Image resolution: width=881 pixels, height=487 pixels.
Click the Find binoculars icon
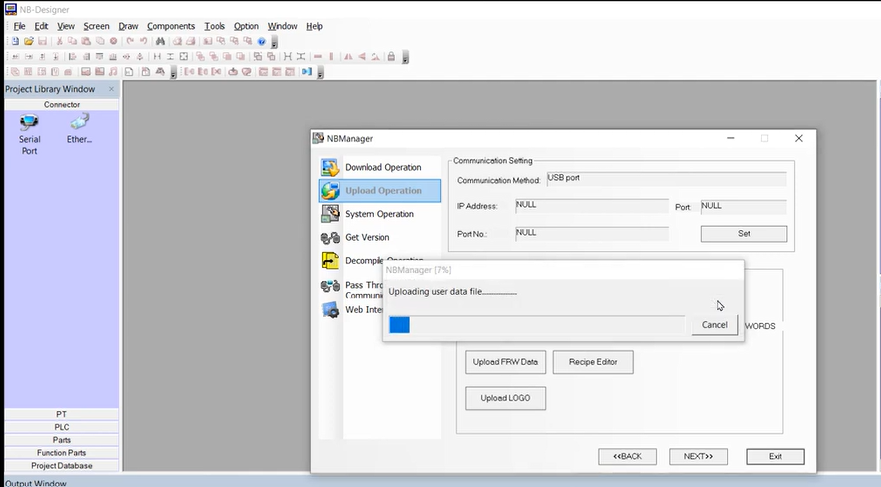click(161, 42)
